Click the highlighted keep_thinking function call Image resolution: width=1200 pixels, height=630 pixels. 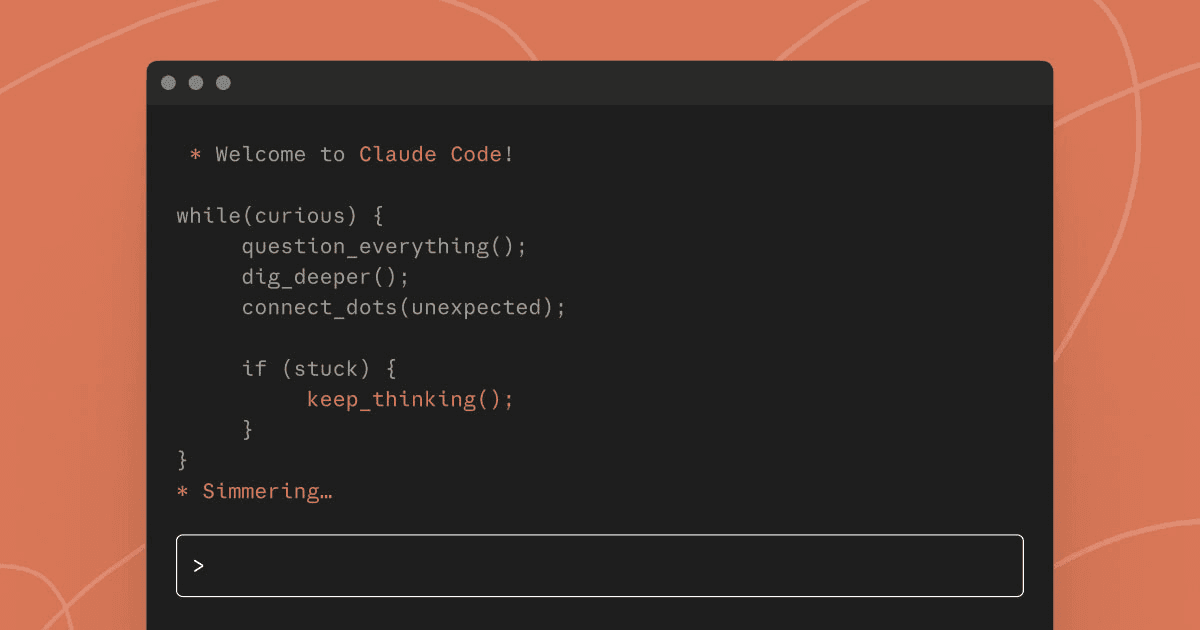click(410, 399)
